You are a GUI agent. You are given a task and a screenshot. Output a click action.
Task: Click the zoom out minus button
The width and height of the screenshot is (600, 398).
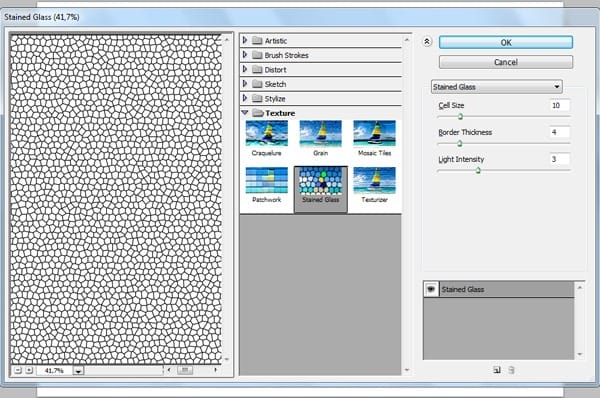[x=18, y=370]
